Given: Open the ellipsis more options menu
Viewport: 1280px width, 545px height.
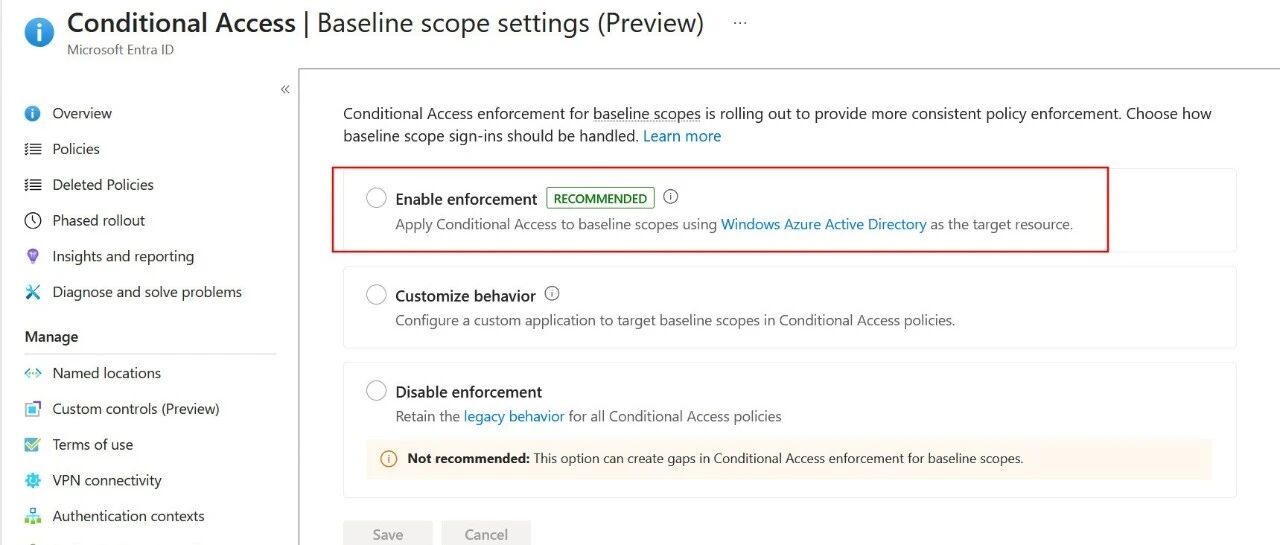Looking at the screenshot, I should pos(740,23).
